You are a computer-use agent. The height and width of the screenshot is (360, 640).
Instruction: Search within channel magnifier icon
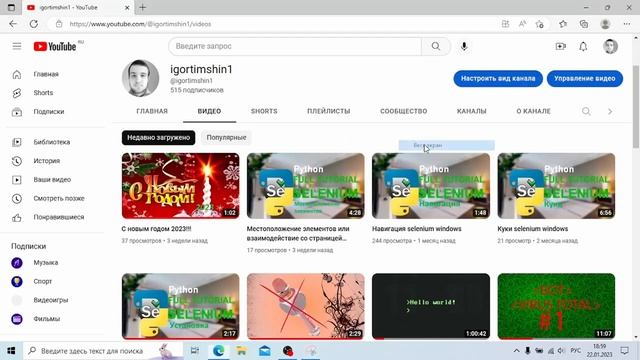click(x=586, y=111)
